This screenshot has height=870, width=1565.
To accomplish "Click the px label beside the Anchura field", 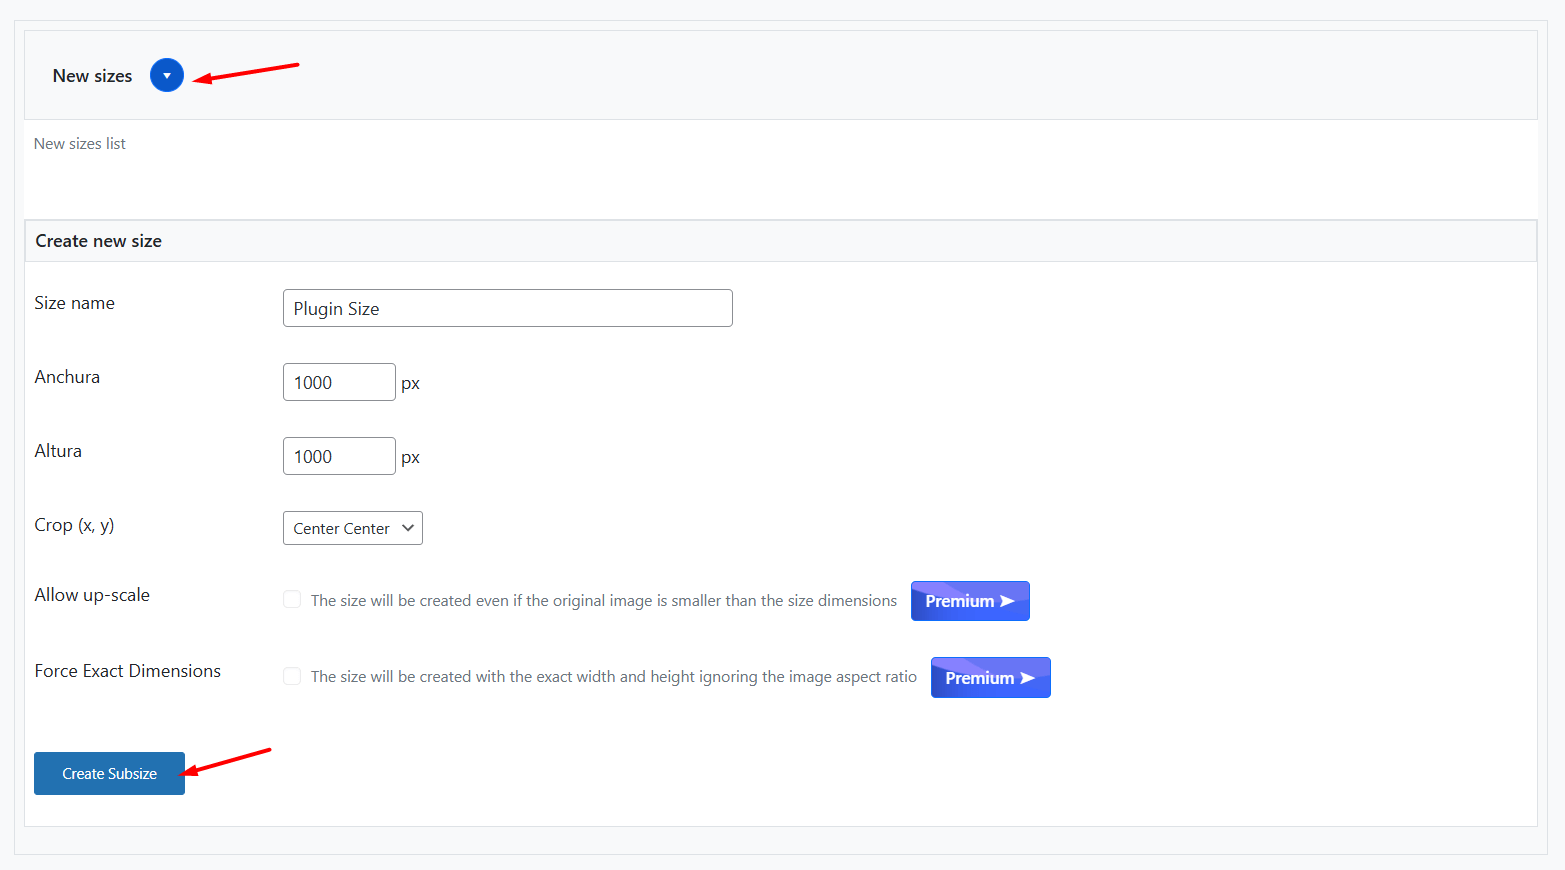I will tap(410, 382).
